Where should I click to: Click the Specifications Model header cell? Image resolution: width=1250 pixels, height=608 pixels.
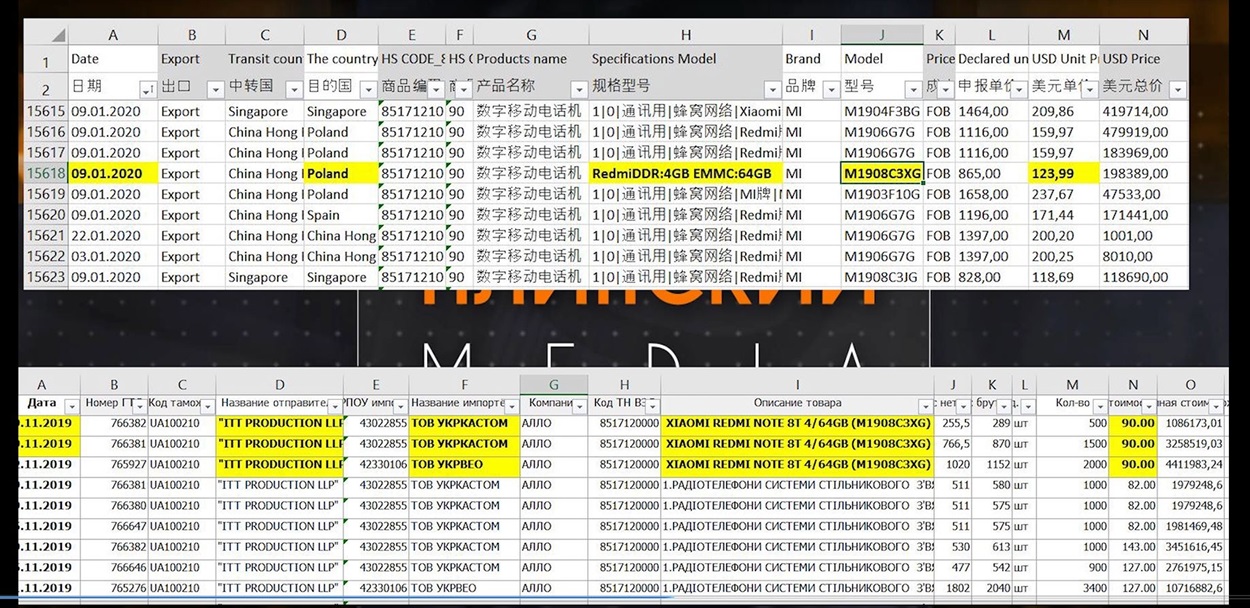point(686,58)
